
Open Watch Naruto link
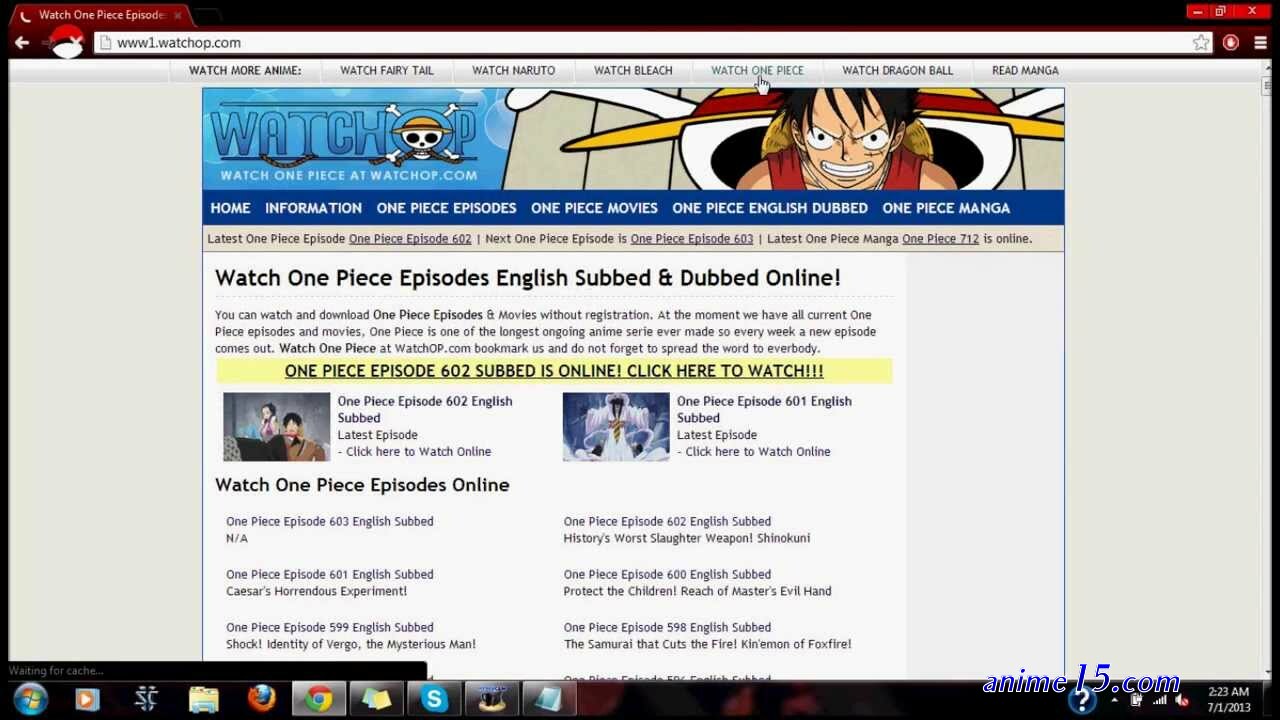click(x=513, y=70)
